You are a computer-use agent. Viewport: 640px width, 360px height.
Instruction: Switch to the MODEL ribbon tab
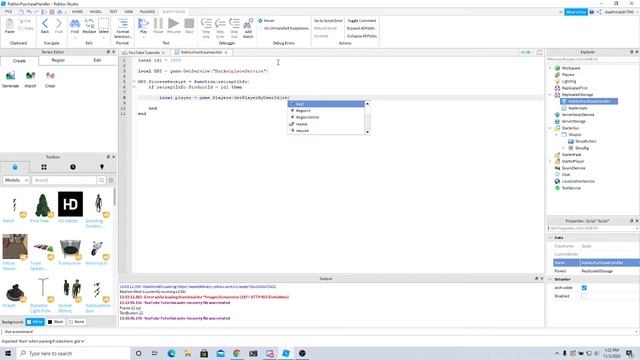(96, 11)
